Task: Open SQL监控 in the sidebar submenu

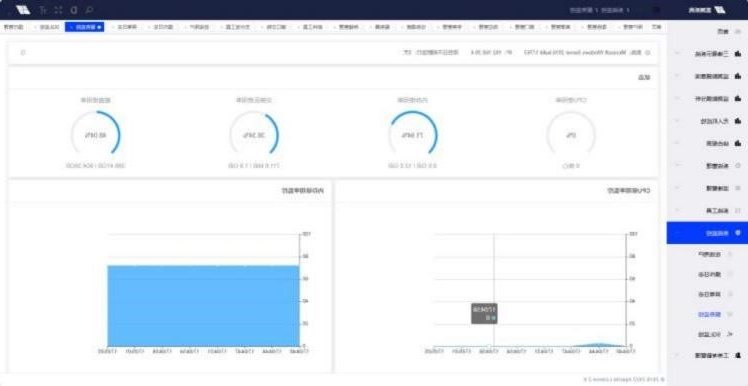Action: (x=709, y=334)
